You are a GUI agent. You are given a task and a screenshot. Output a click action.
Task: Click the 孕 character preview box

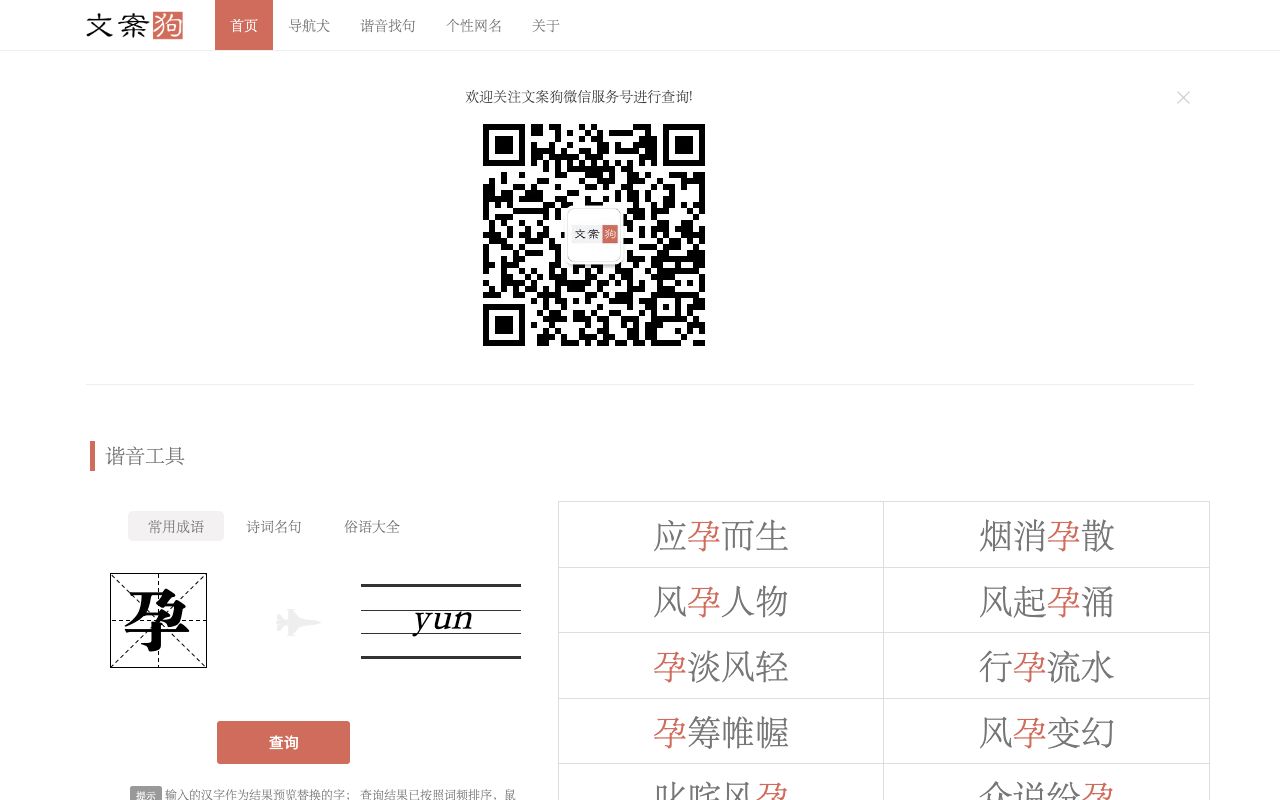tap(158, 620)
